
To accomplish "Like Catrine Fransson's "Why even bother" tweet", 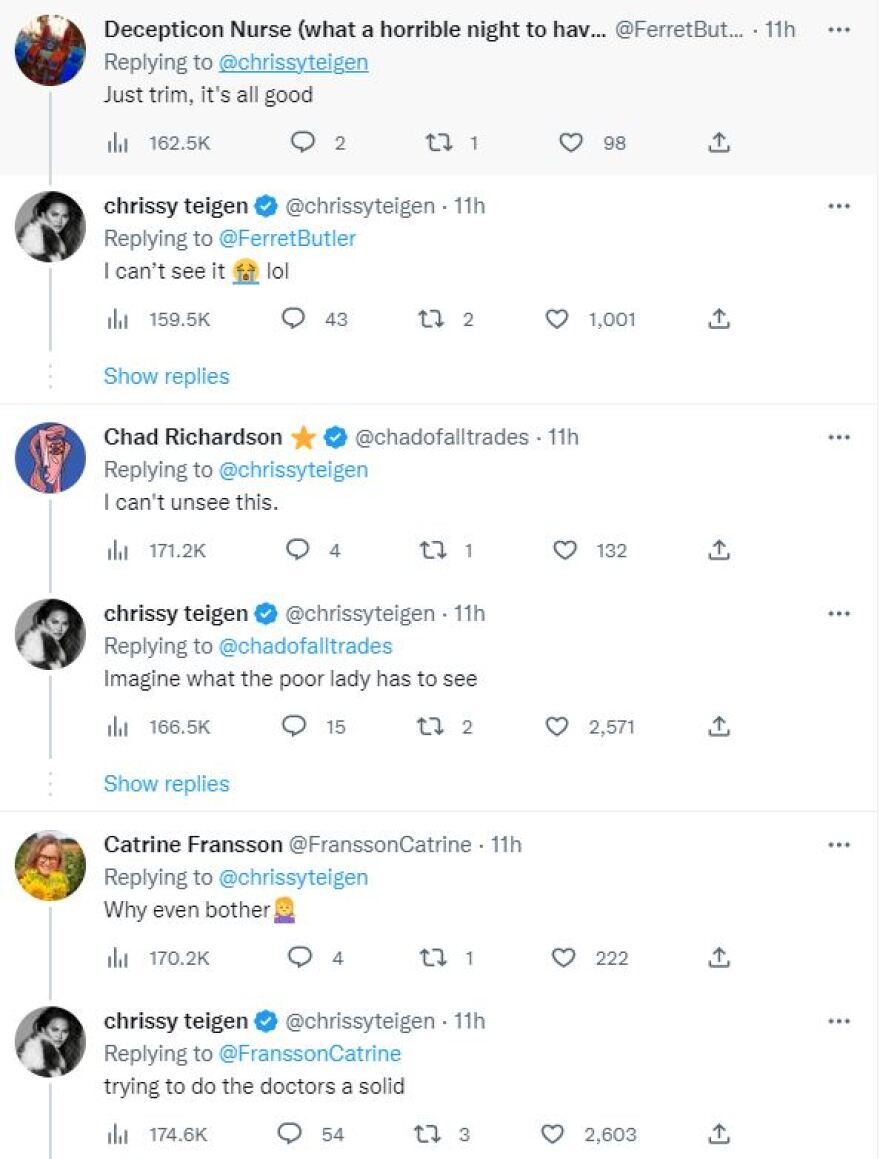I will click(x=565, y=958).
